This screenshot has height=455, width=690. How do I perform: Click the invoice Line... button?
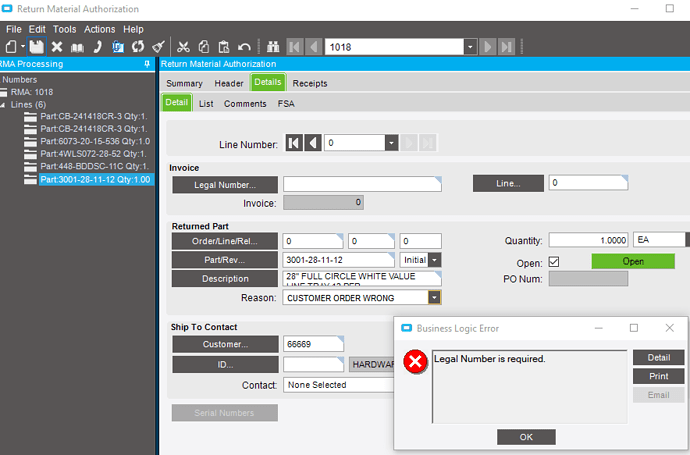[508, 183]
